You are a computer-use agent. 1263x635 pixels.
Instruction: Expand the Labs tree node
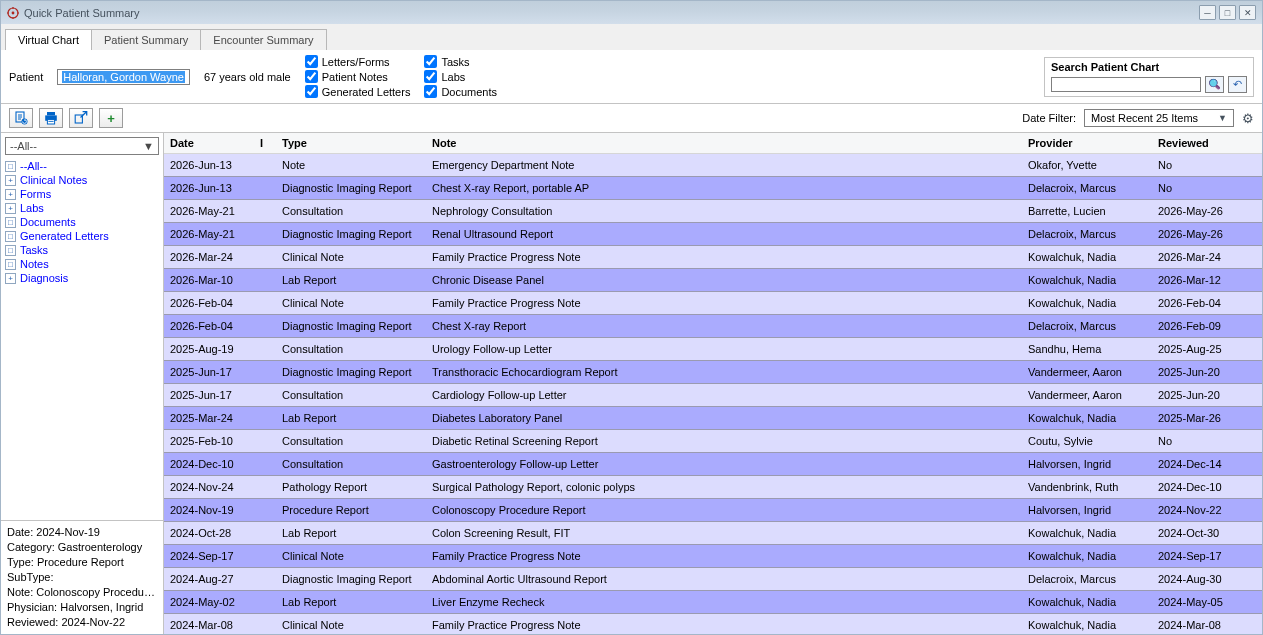click(10, 209)
